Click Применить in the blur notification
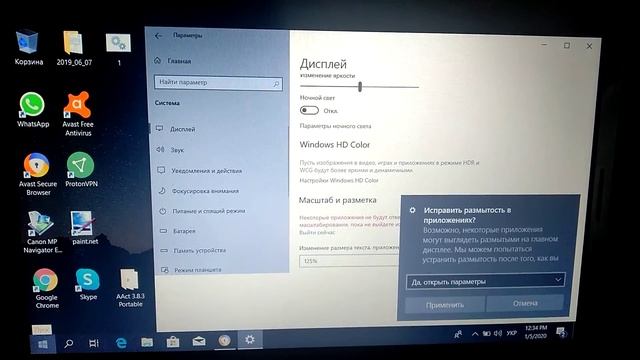The image size is (640, 360). coord(445,304)
